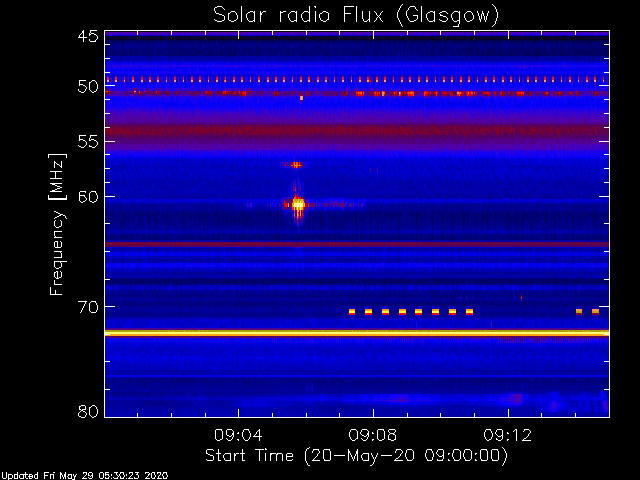
Task: Click the 60 frequency tick label
Action: click(89, 197)
